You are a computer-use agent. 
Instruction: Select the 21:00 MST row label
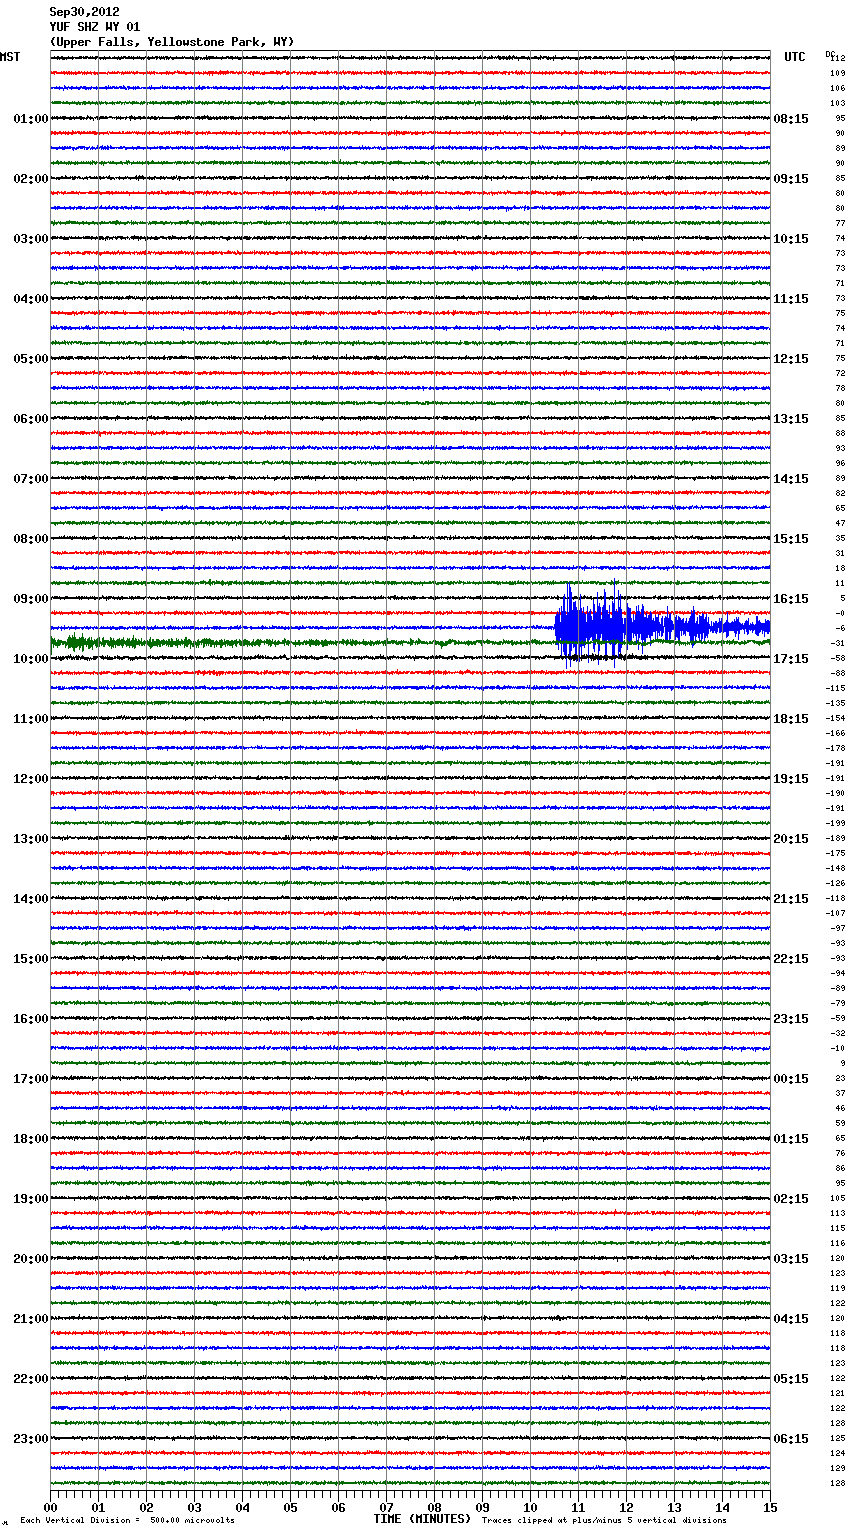coord(31,1319)
